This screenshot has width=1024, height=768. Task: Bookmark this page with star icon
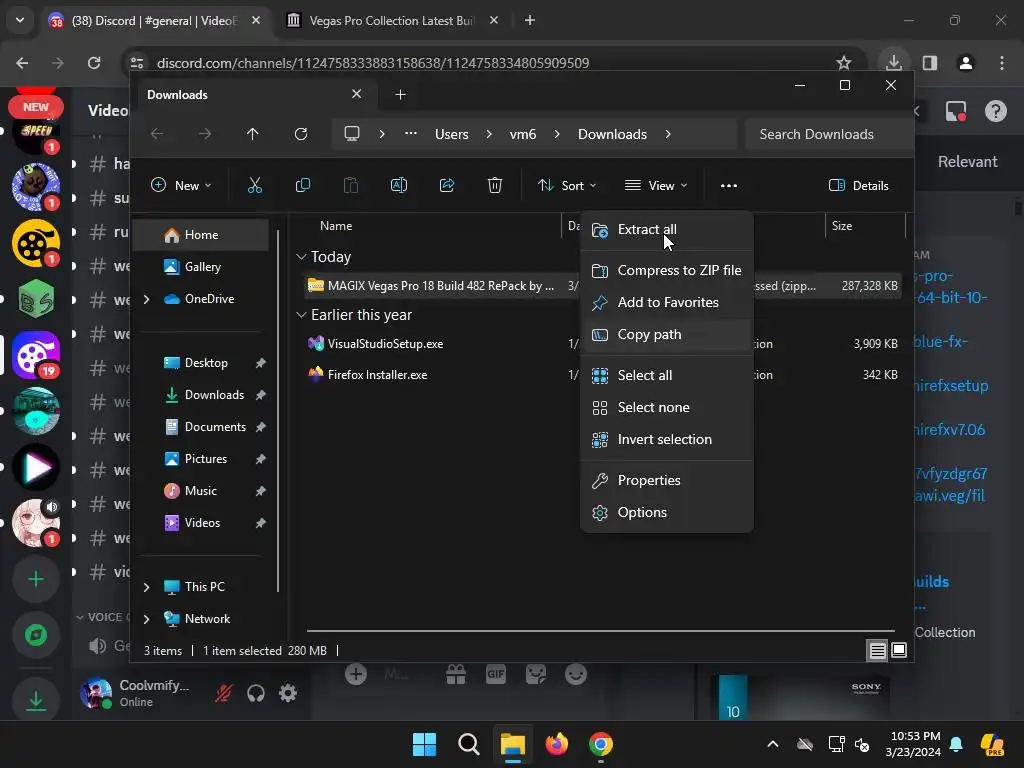pos(844,63)
